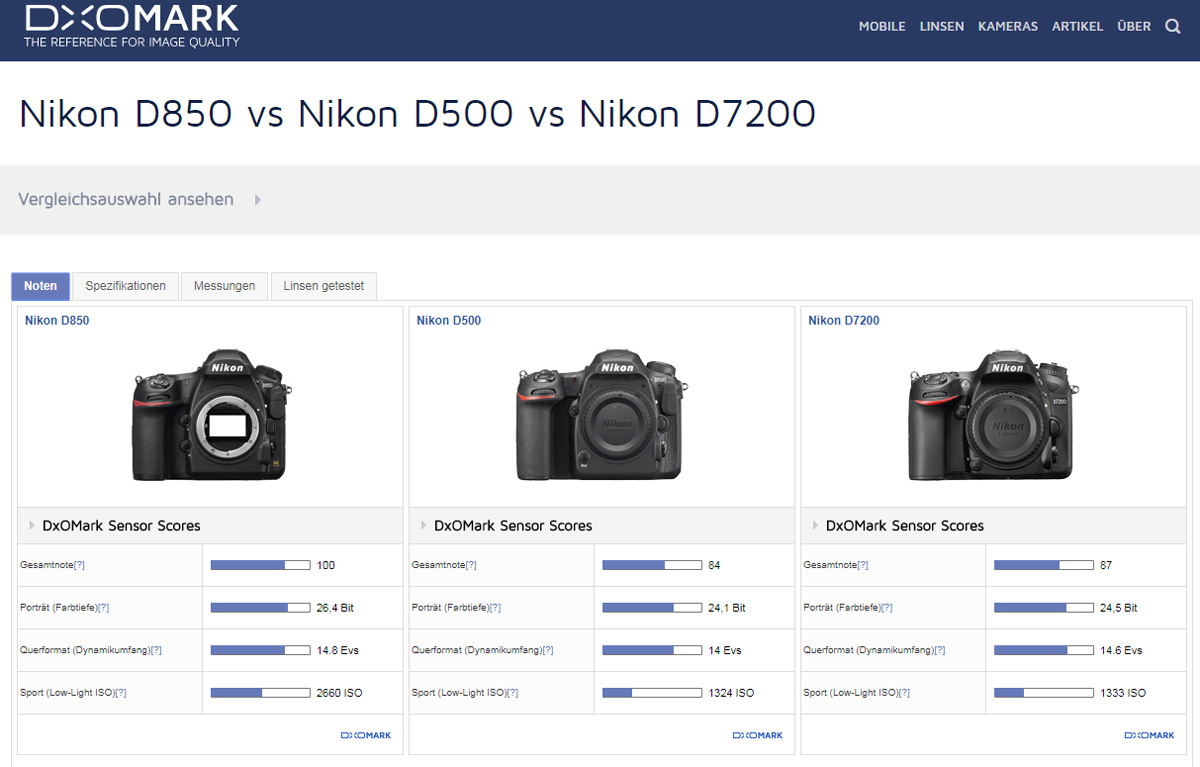Click the DXOMARK logo under the D500 card
The height and width of the screenshot is (767, 1200).
point(758,735)
